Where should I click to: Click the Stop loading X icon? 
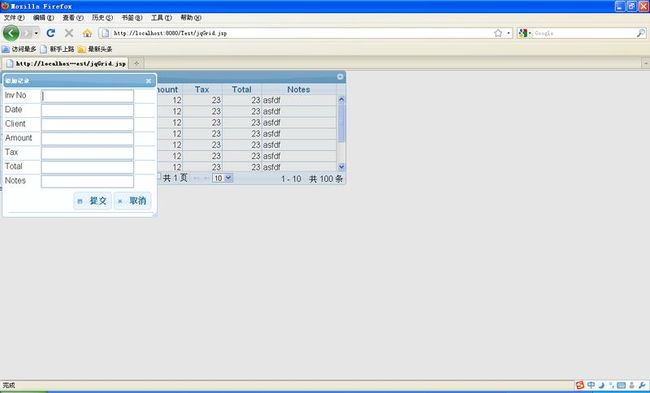[x=69, y=33]
